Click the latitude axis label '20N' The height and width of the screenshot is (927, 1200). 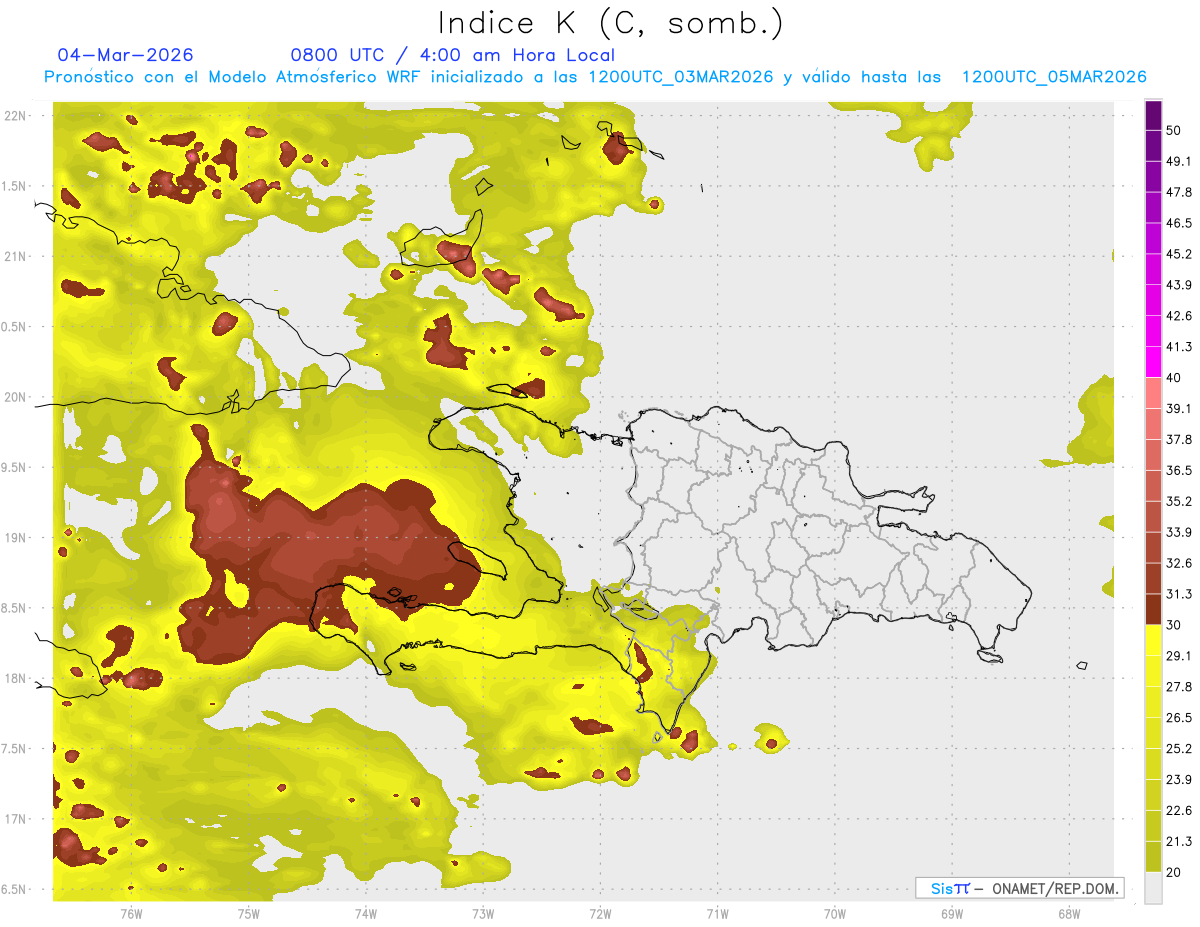[17, 398]
